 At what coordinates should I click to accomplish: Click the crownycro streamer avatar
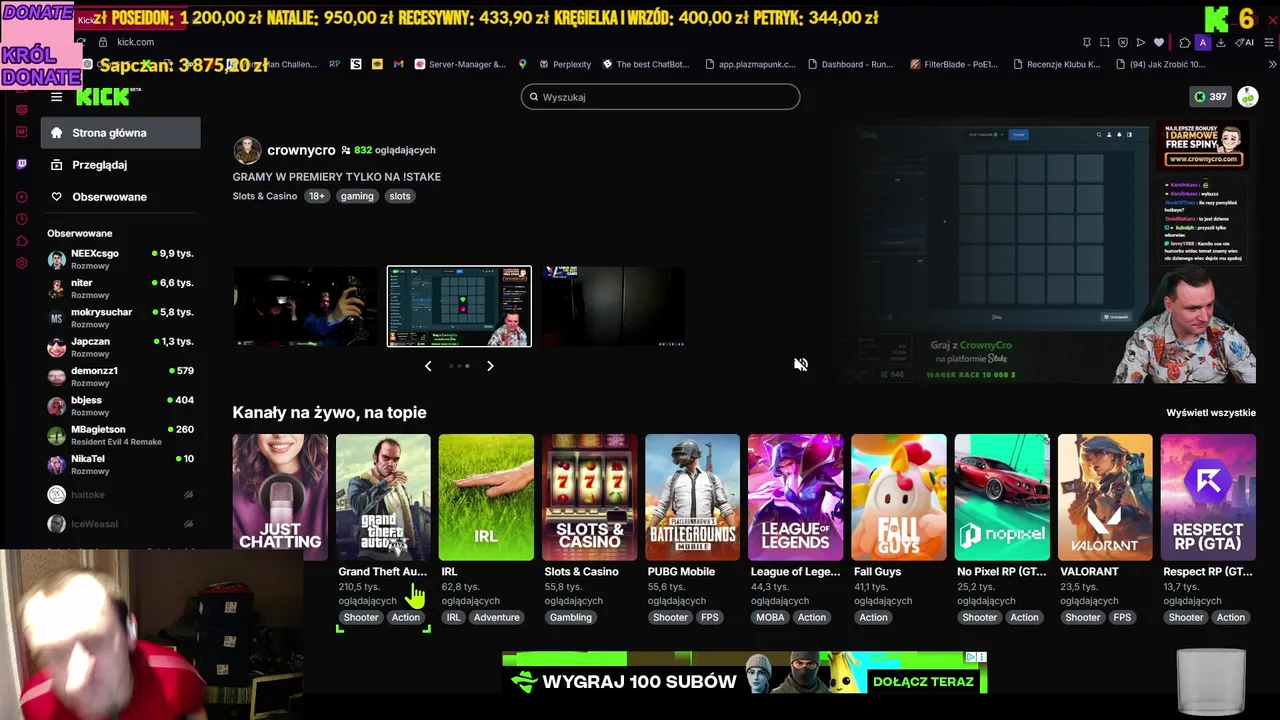coord(247,150)
